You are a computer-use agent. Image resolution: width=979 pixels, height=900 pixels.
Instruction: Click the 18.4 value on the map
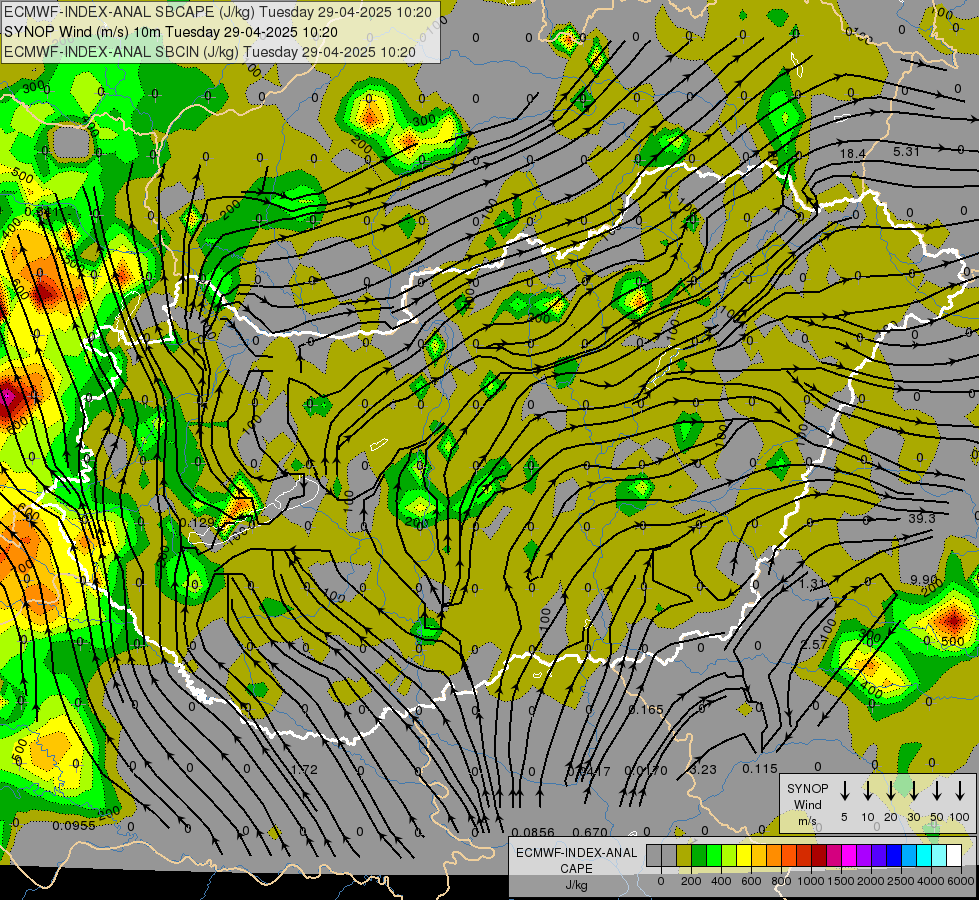click(852, 154)
